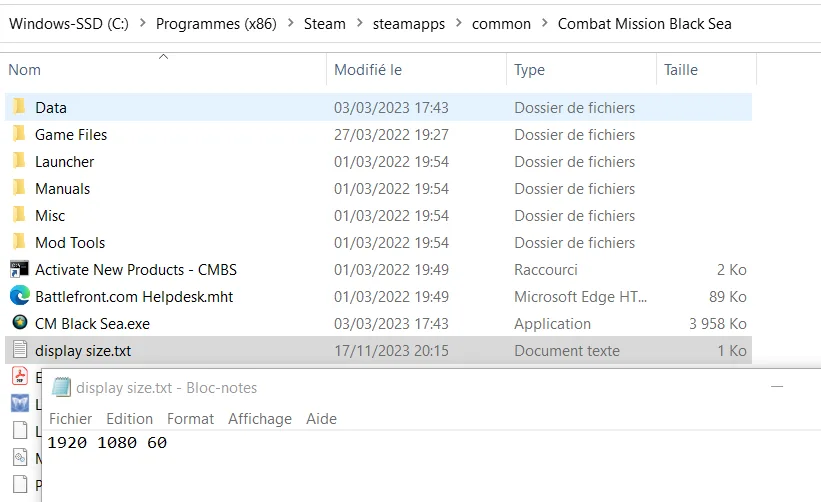Click the sort arrow above Nom column

pos(163,56)
